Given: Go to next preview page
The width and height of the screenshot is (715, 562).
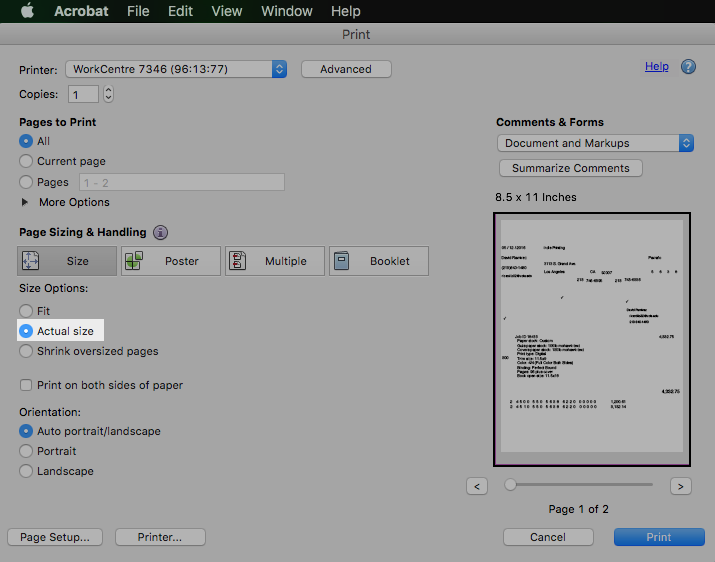Looking at the screenshot, I should pyautogui.click(x=681, y=486).
